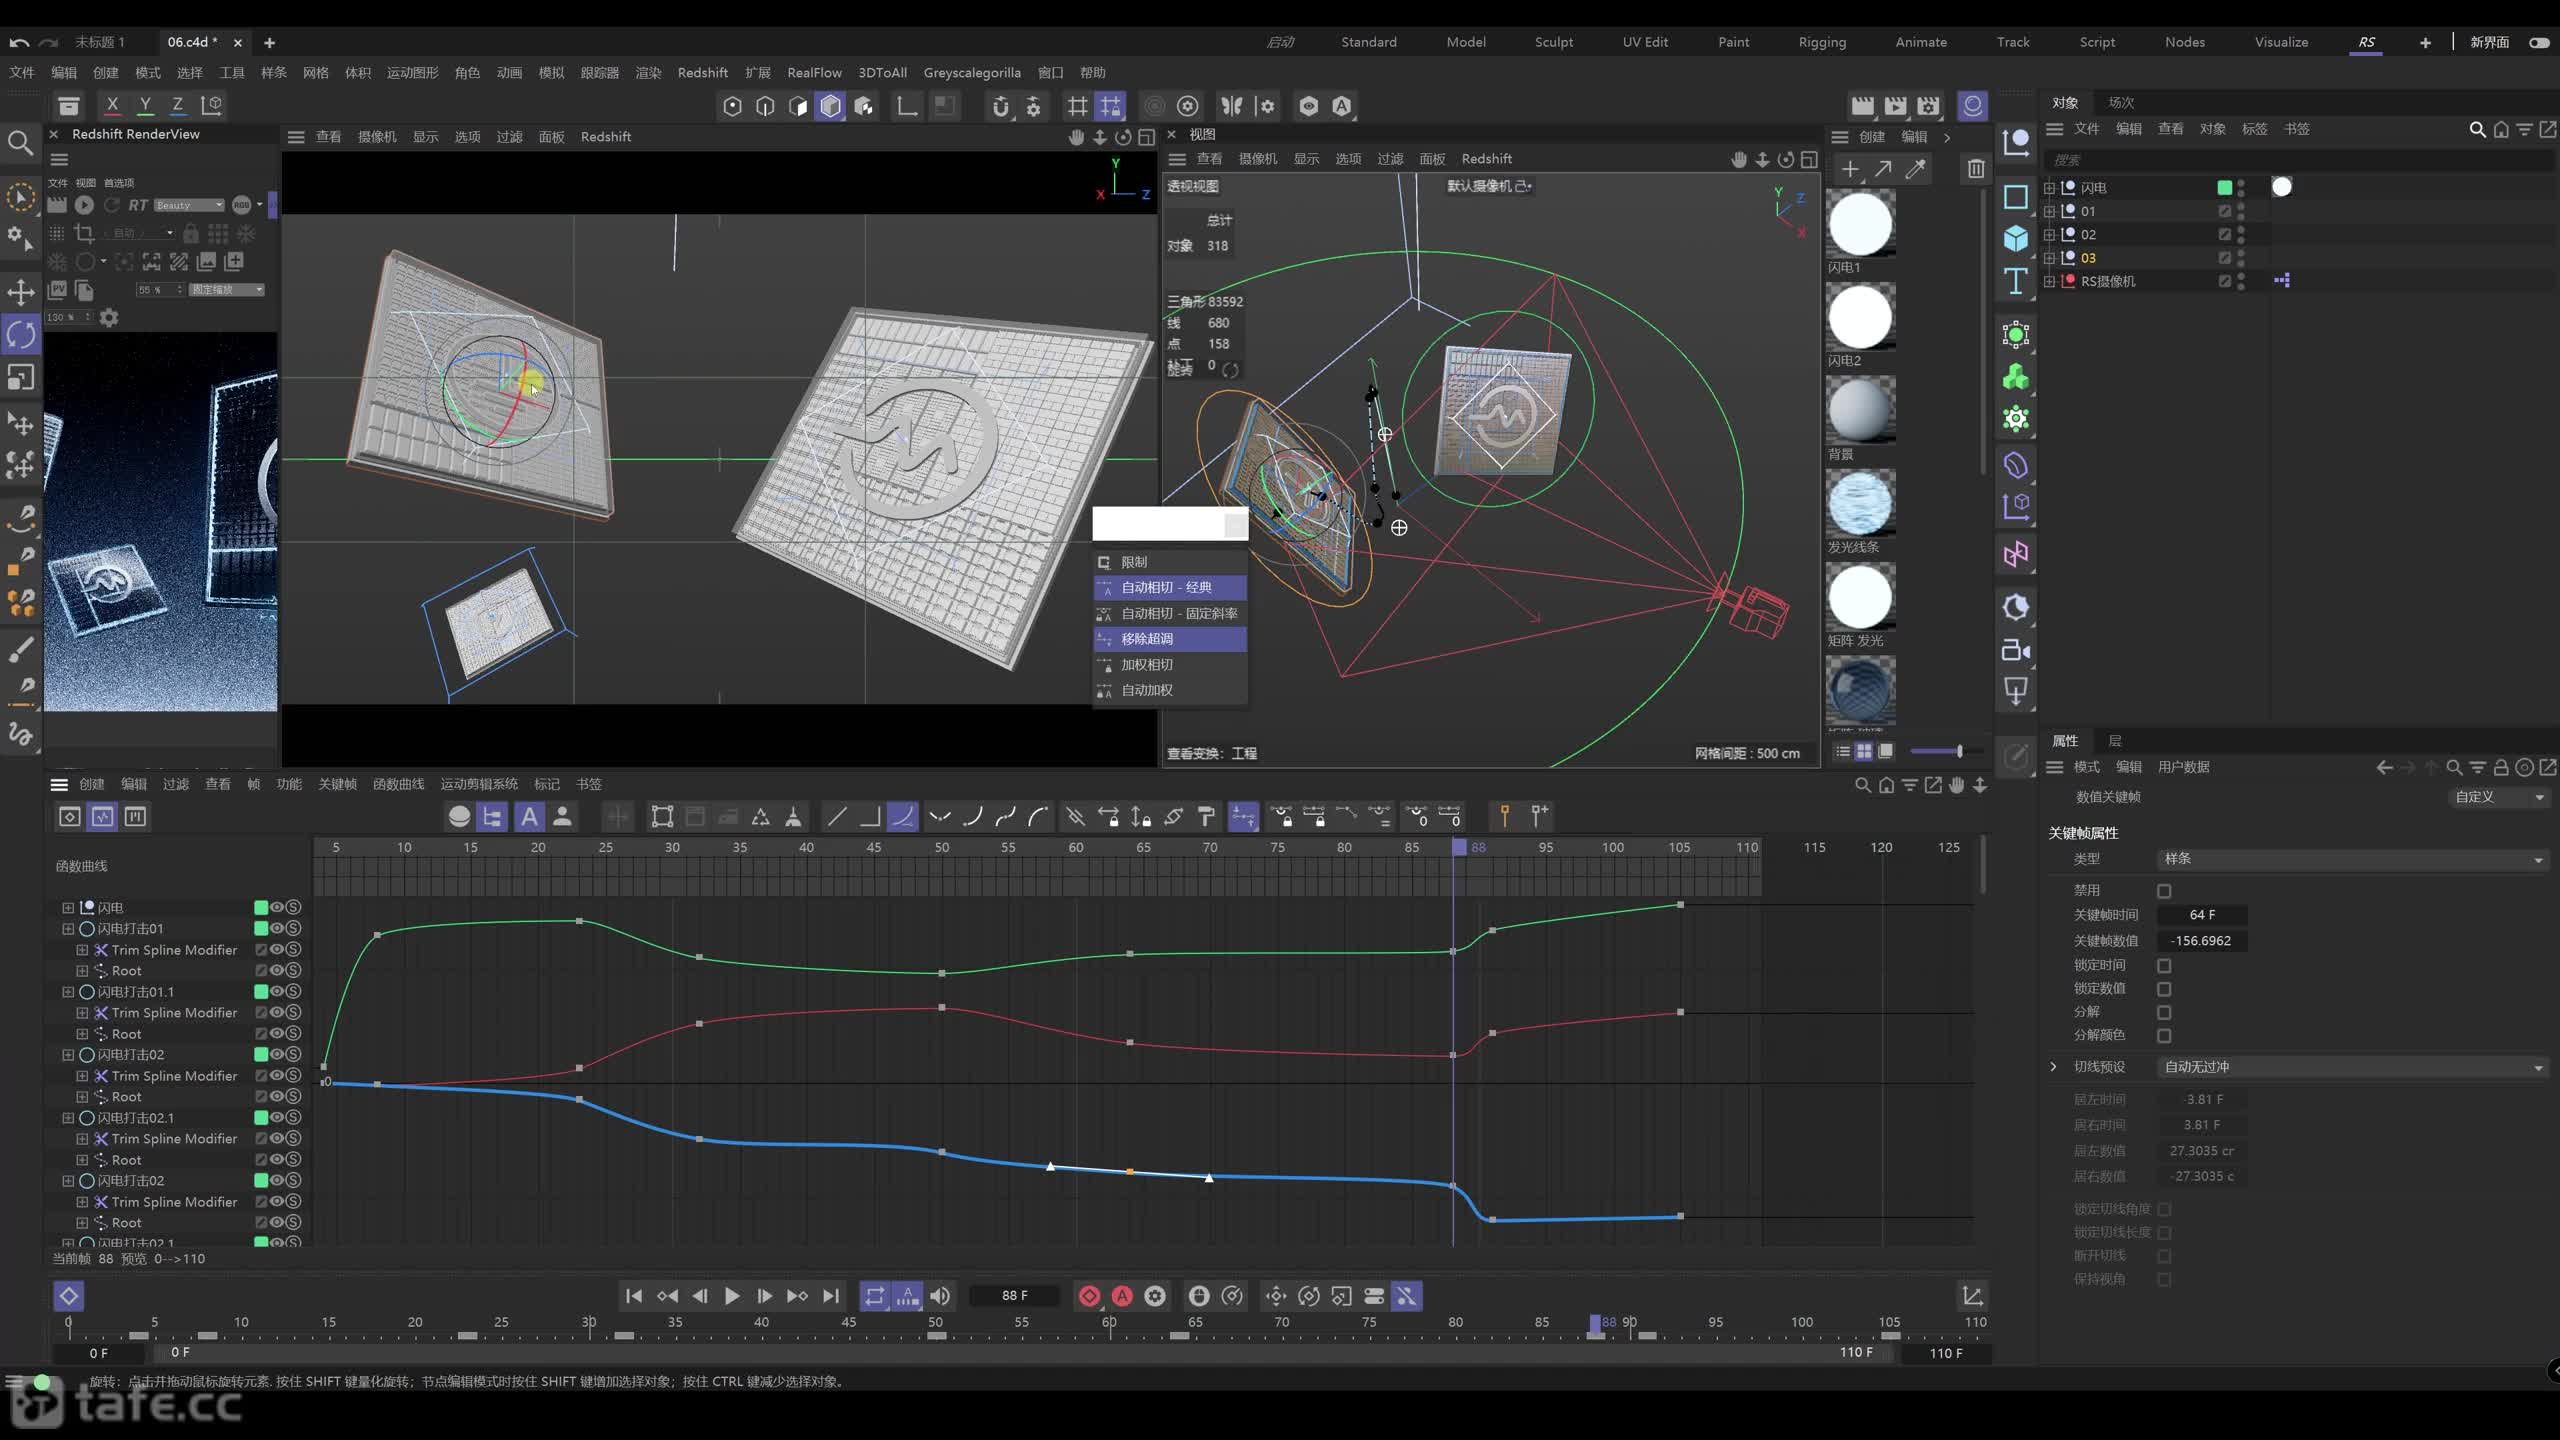Open the 切线预设 dropdown

point(2353,1067)
